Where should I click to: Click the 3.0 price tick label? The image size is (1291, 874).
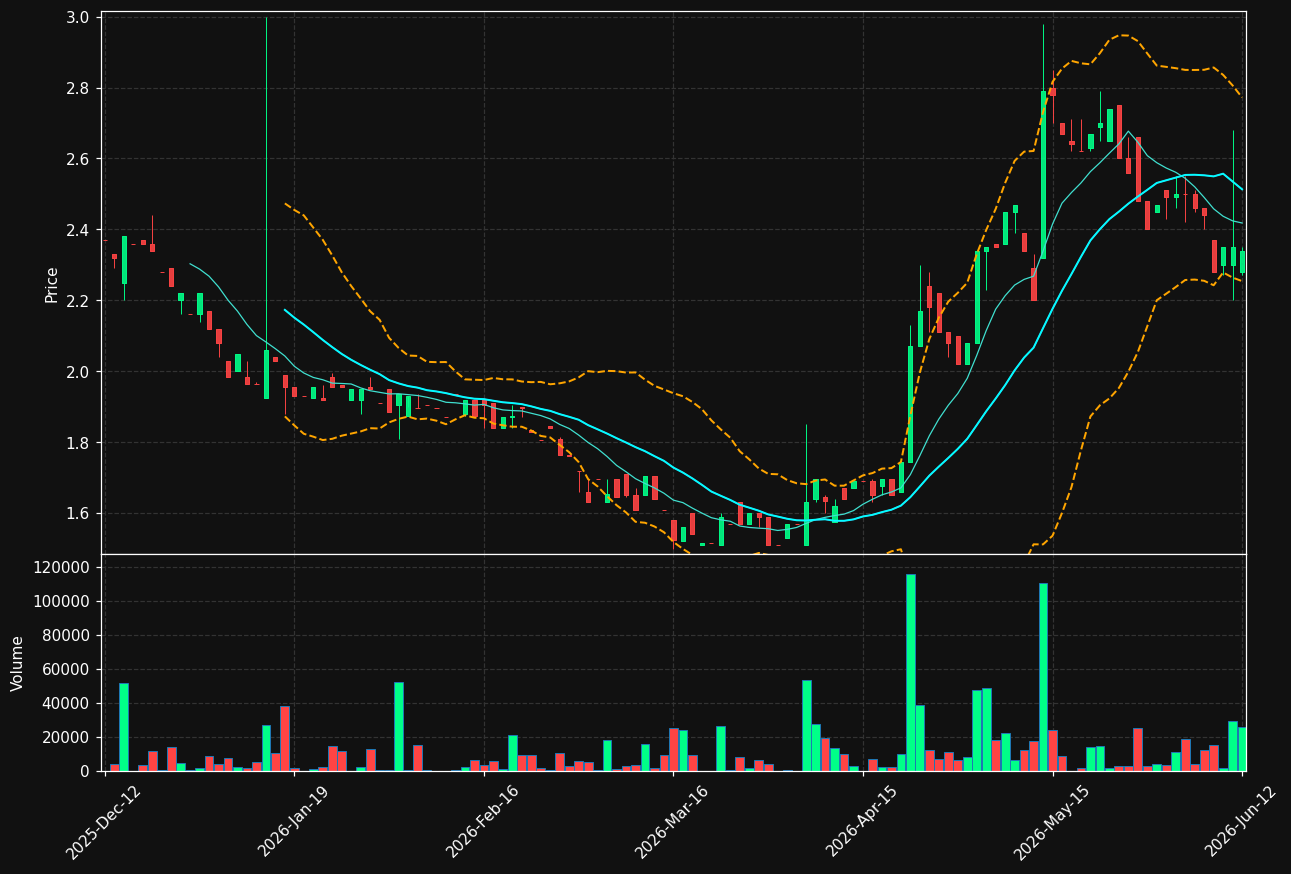tap(80, 18)
